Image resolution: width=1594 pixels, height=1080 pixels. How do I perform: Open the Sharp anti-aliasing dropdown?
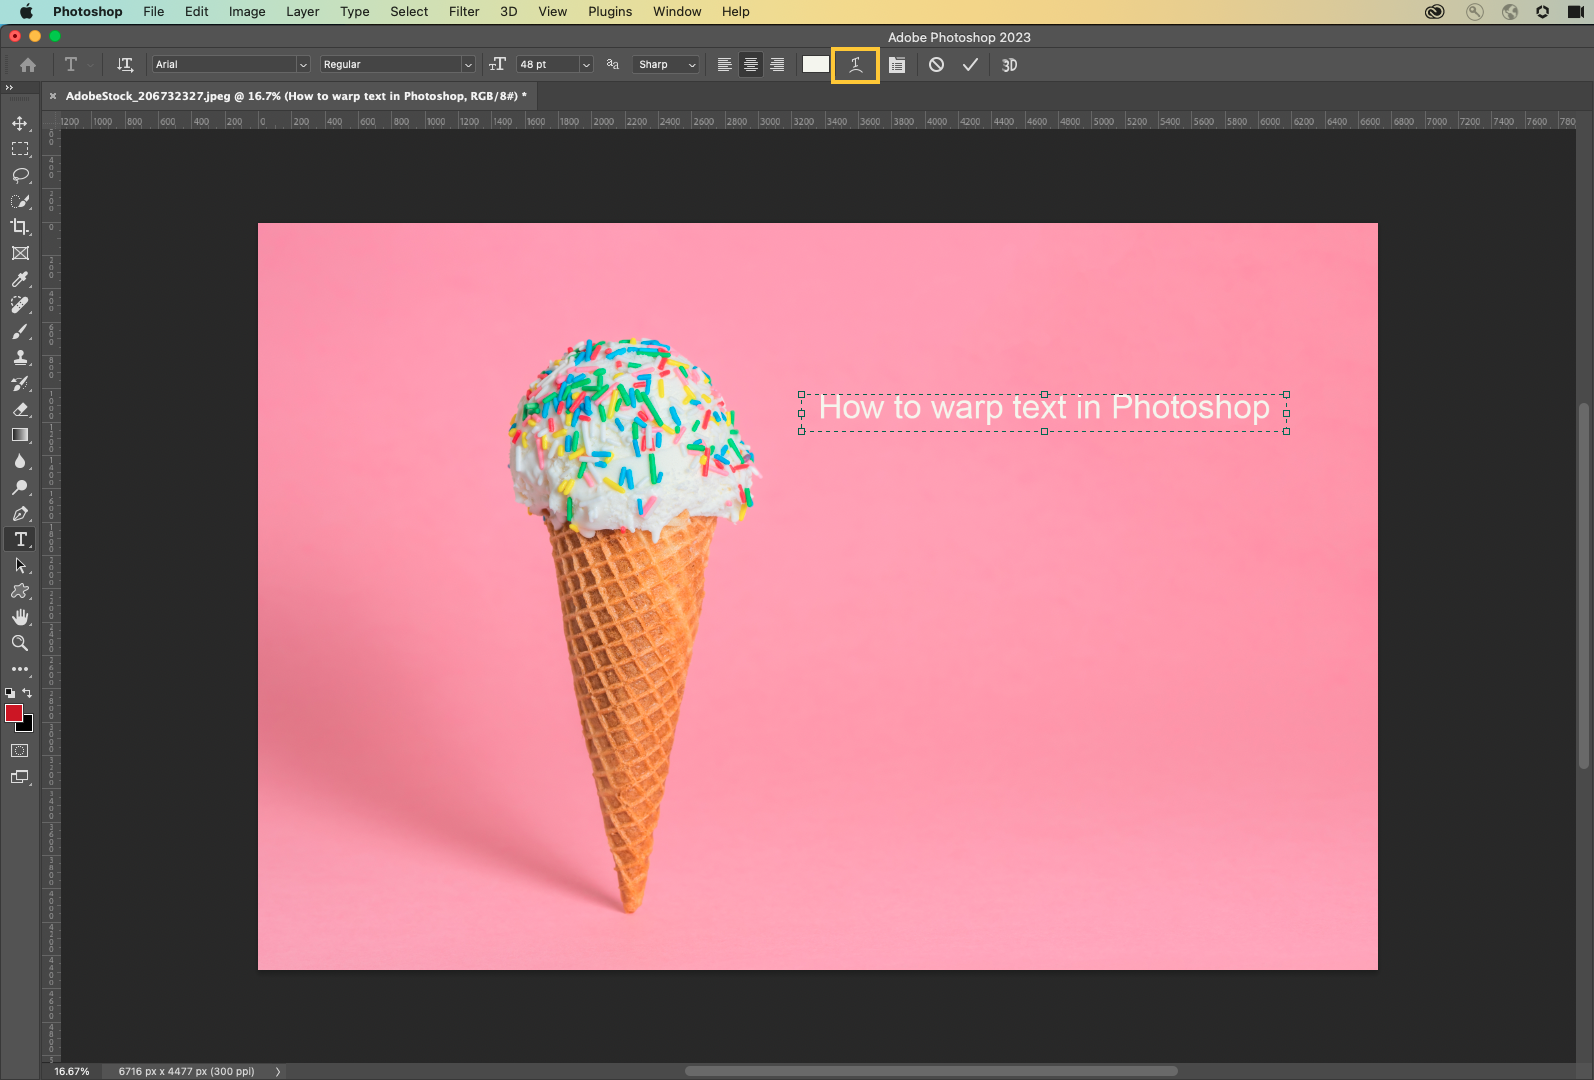665,65
